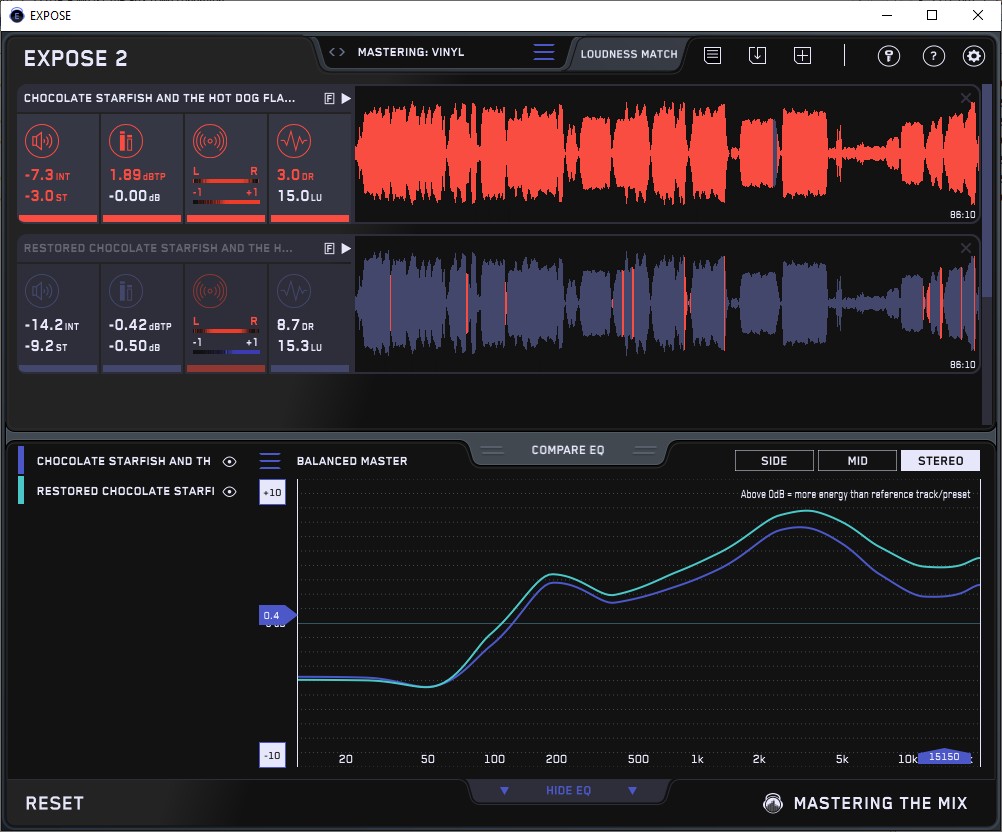
Task: Click the Reset button
Action: 55,803
